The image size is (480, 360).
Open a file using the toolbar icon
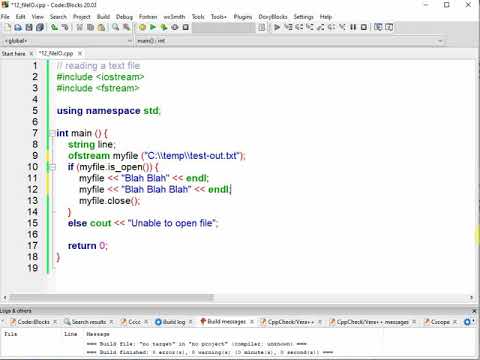(18, 27)
